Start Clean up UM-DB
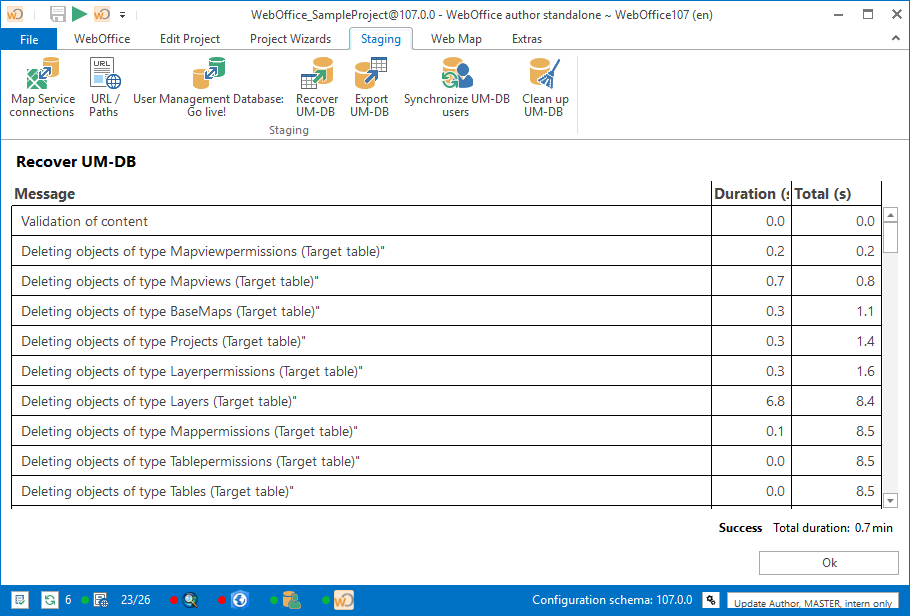This screenshot has width=910, height=616. 545,85
